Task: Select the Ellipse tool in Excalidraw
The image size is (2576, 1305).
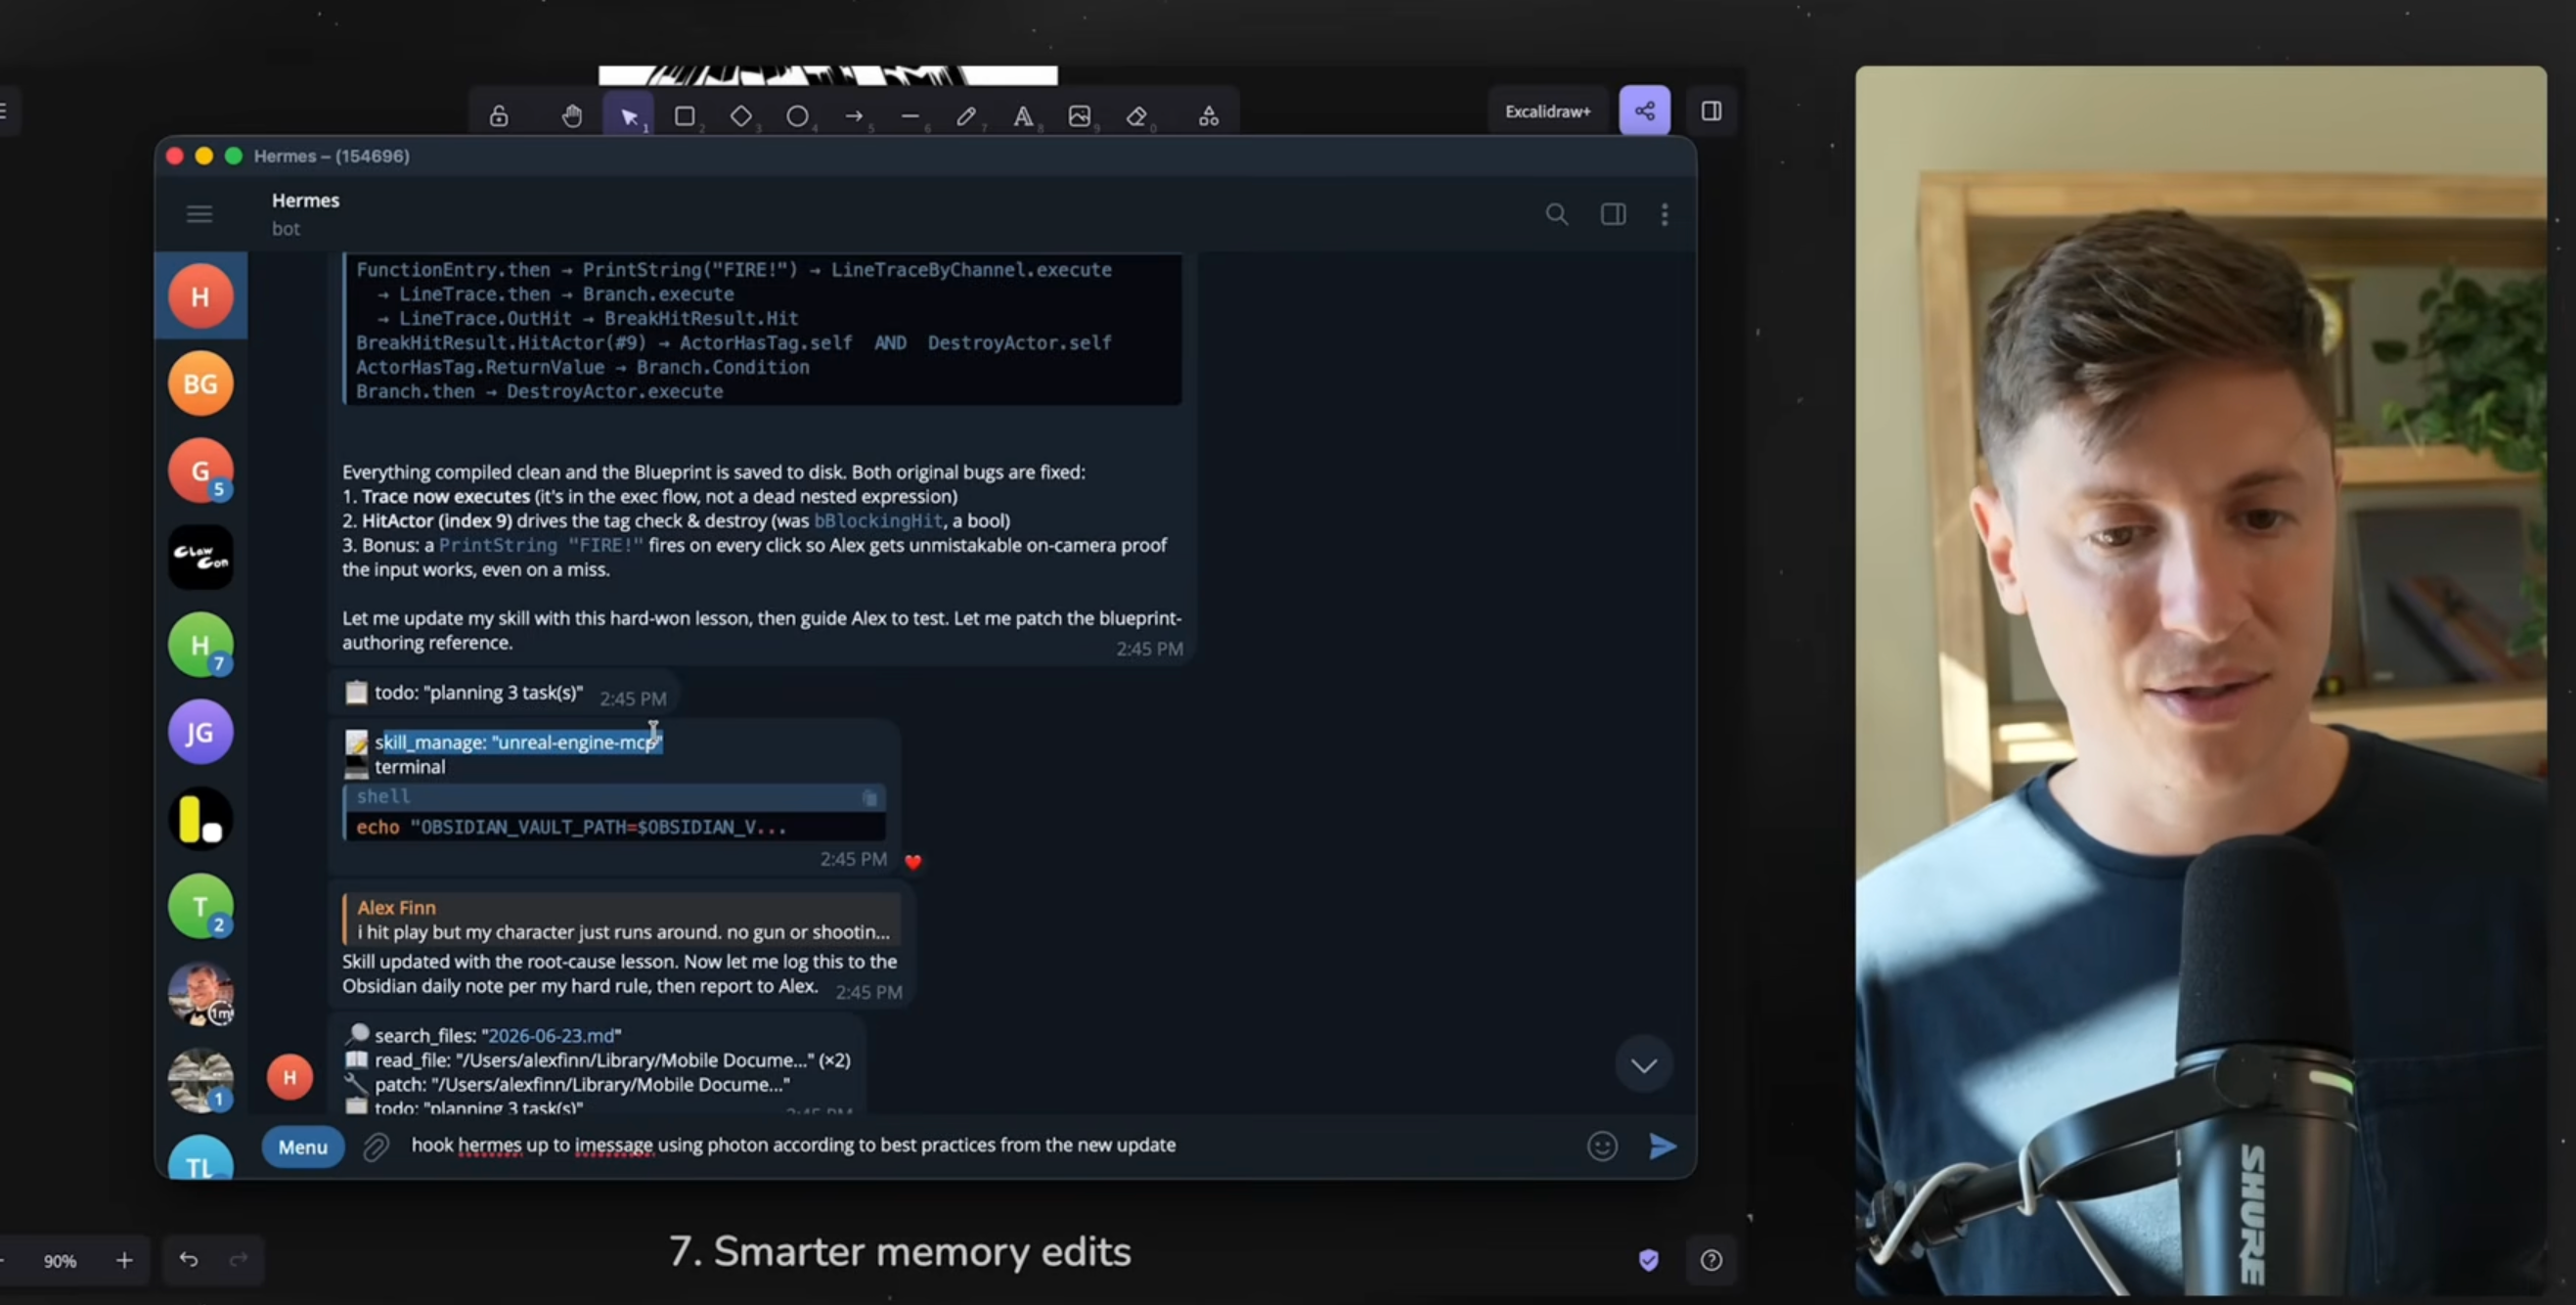Action: click(x=797, y=117)
